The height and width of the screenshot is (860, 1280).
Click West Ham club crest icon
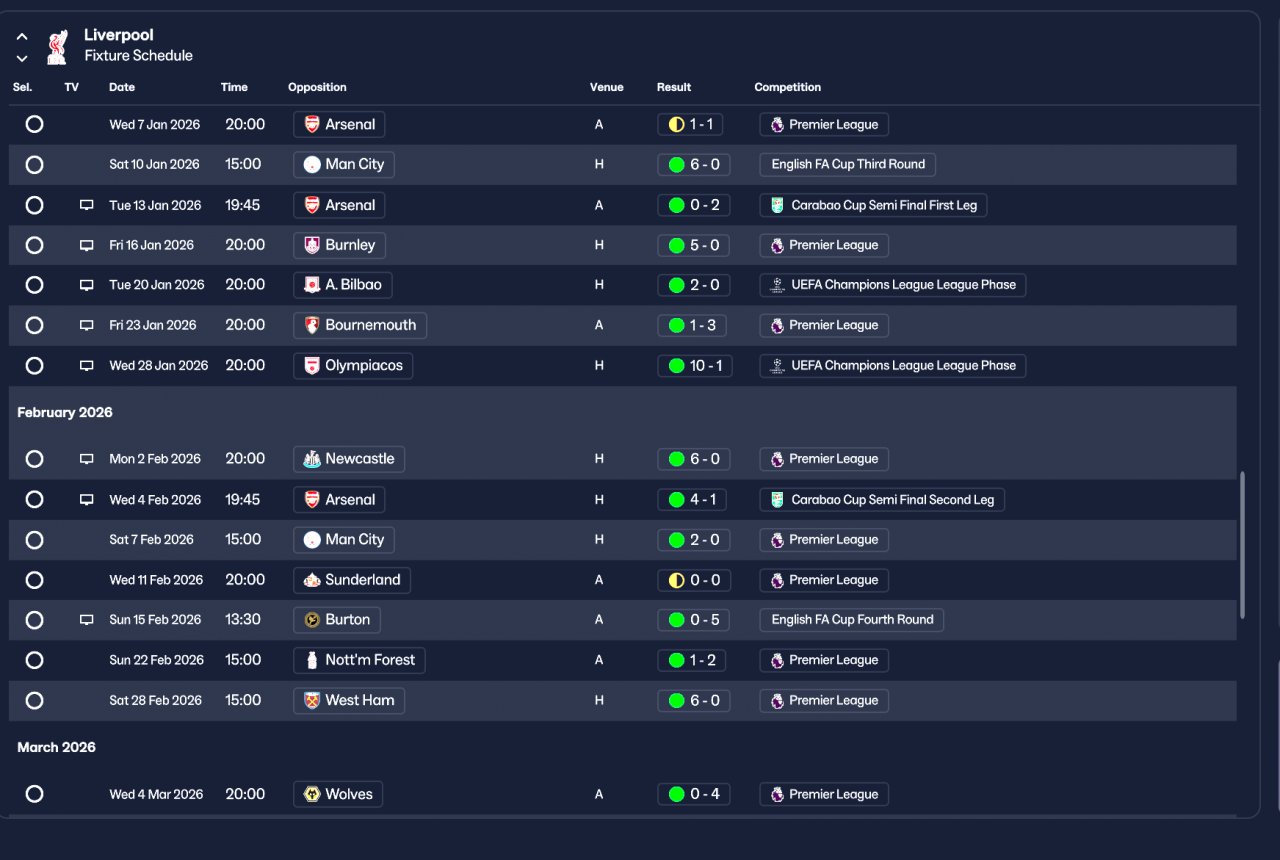point(312,701)
